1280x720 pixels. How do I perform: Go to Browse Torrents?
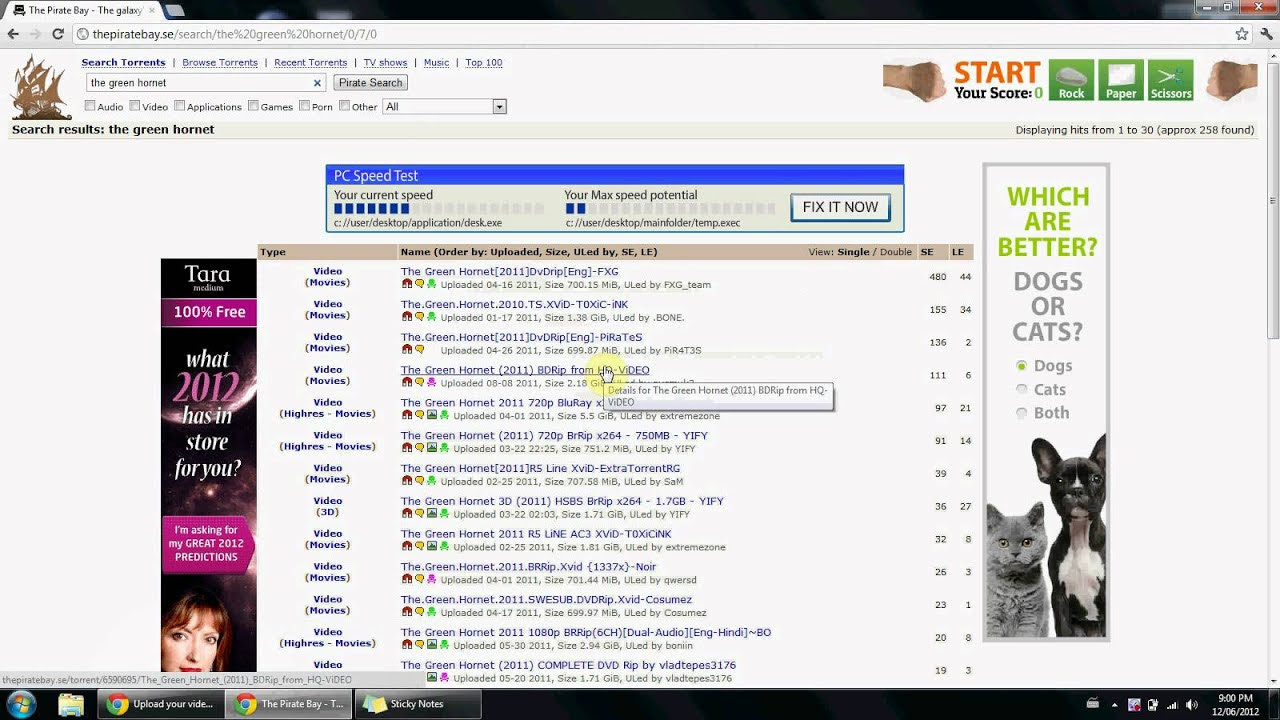pyautogui.click(x=220, y=62)
